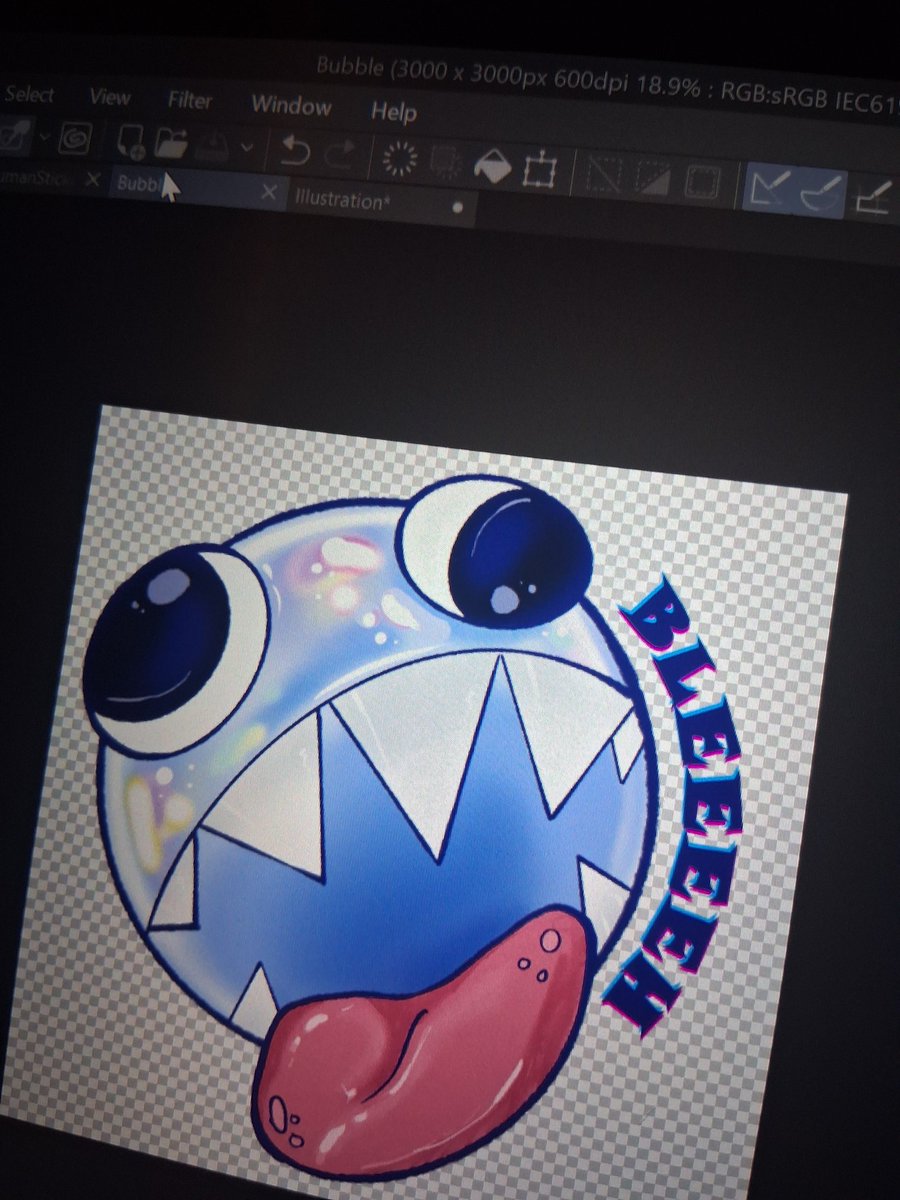Screen dimensions: 900x1200
Task: Open Clip Studio launcher swirl icon
Action: click(x=75, y=140)
